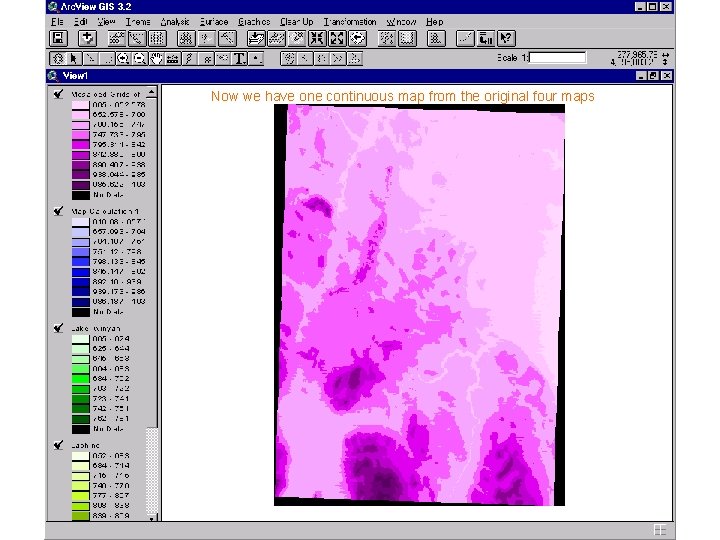
Task: Click the context Help arrow icon
Action: click(x=507, y=38)
